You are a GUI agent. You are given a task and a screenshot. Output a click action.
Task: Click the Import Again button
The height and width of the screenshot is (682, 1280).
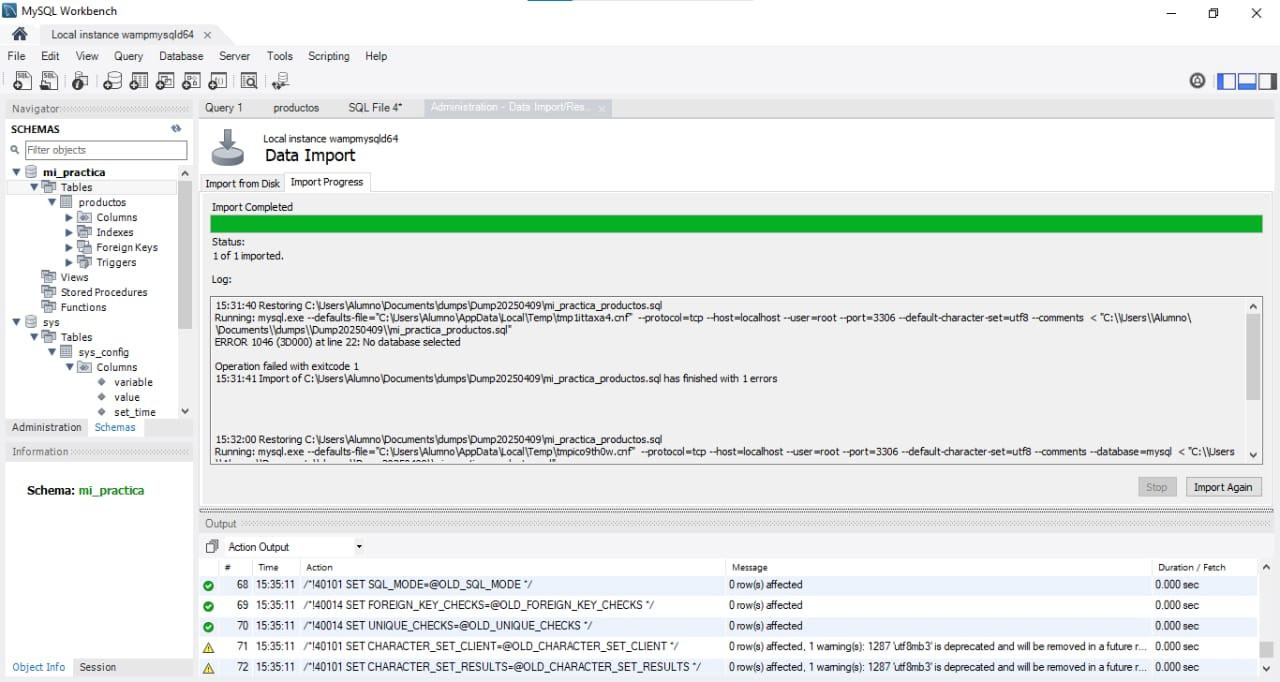1223,487
